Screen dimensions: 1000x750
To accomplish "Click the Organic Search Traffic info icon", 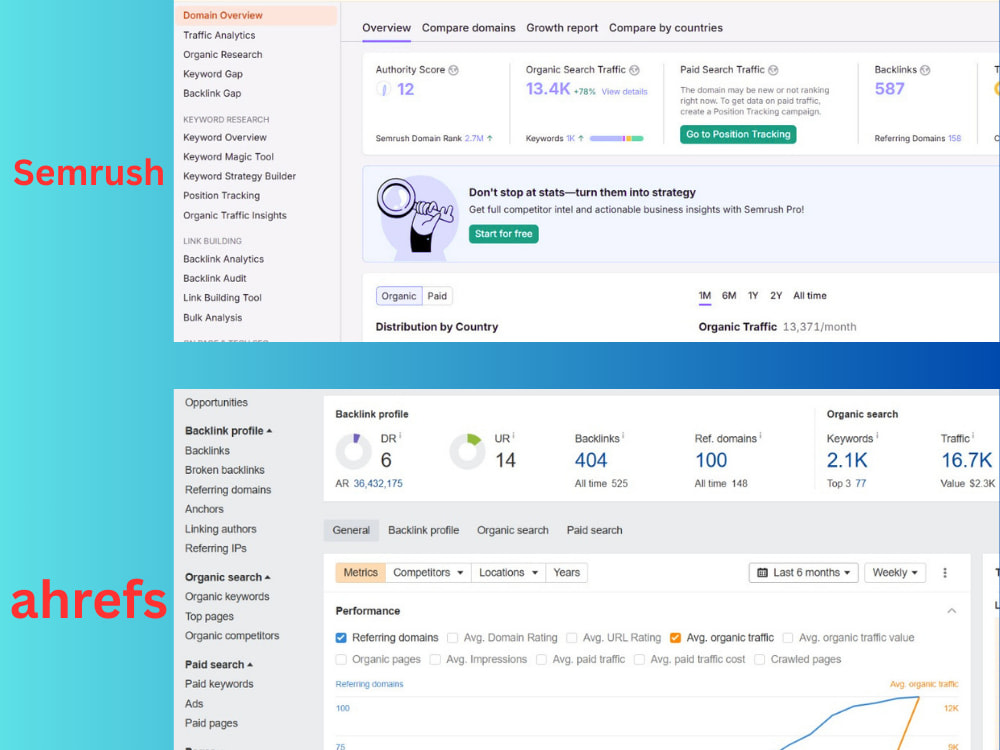I will coord(634,70).
